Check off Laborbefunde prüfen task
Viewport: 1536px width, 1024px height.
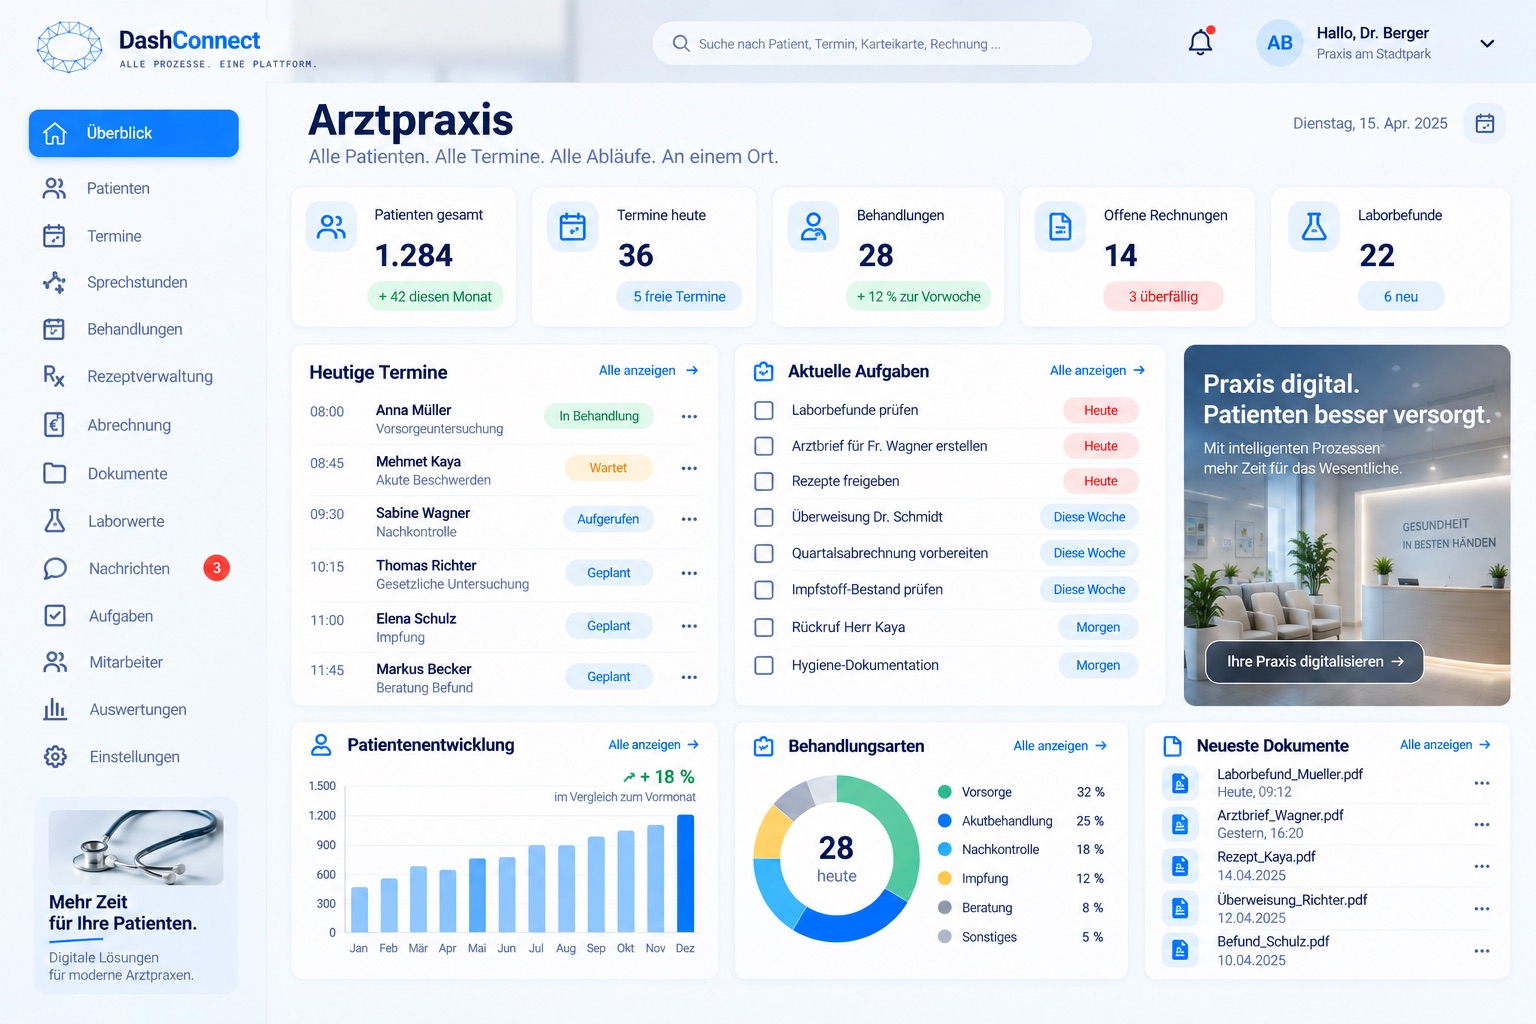pos(764,410)
